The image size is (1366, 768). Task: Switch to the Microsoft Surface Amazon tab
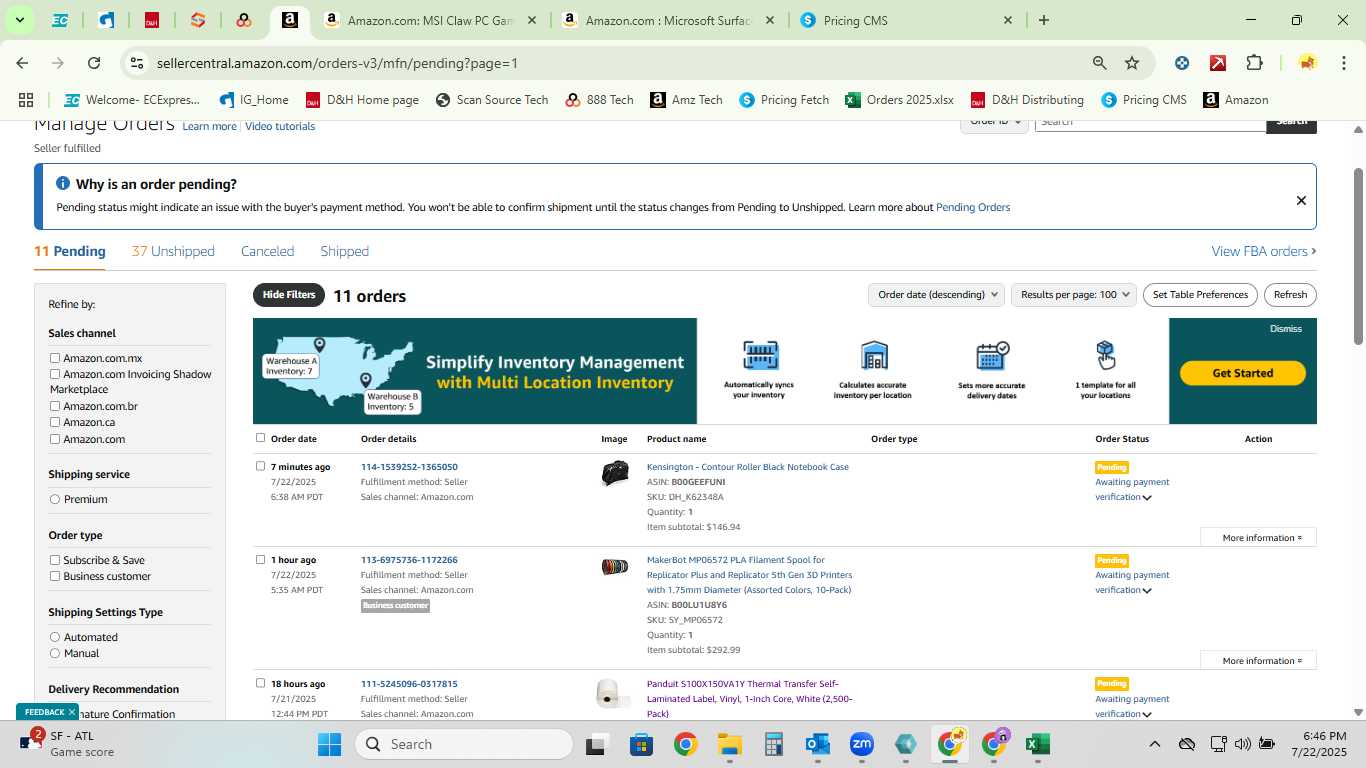point(668,20)
